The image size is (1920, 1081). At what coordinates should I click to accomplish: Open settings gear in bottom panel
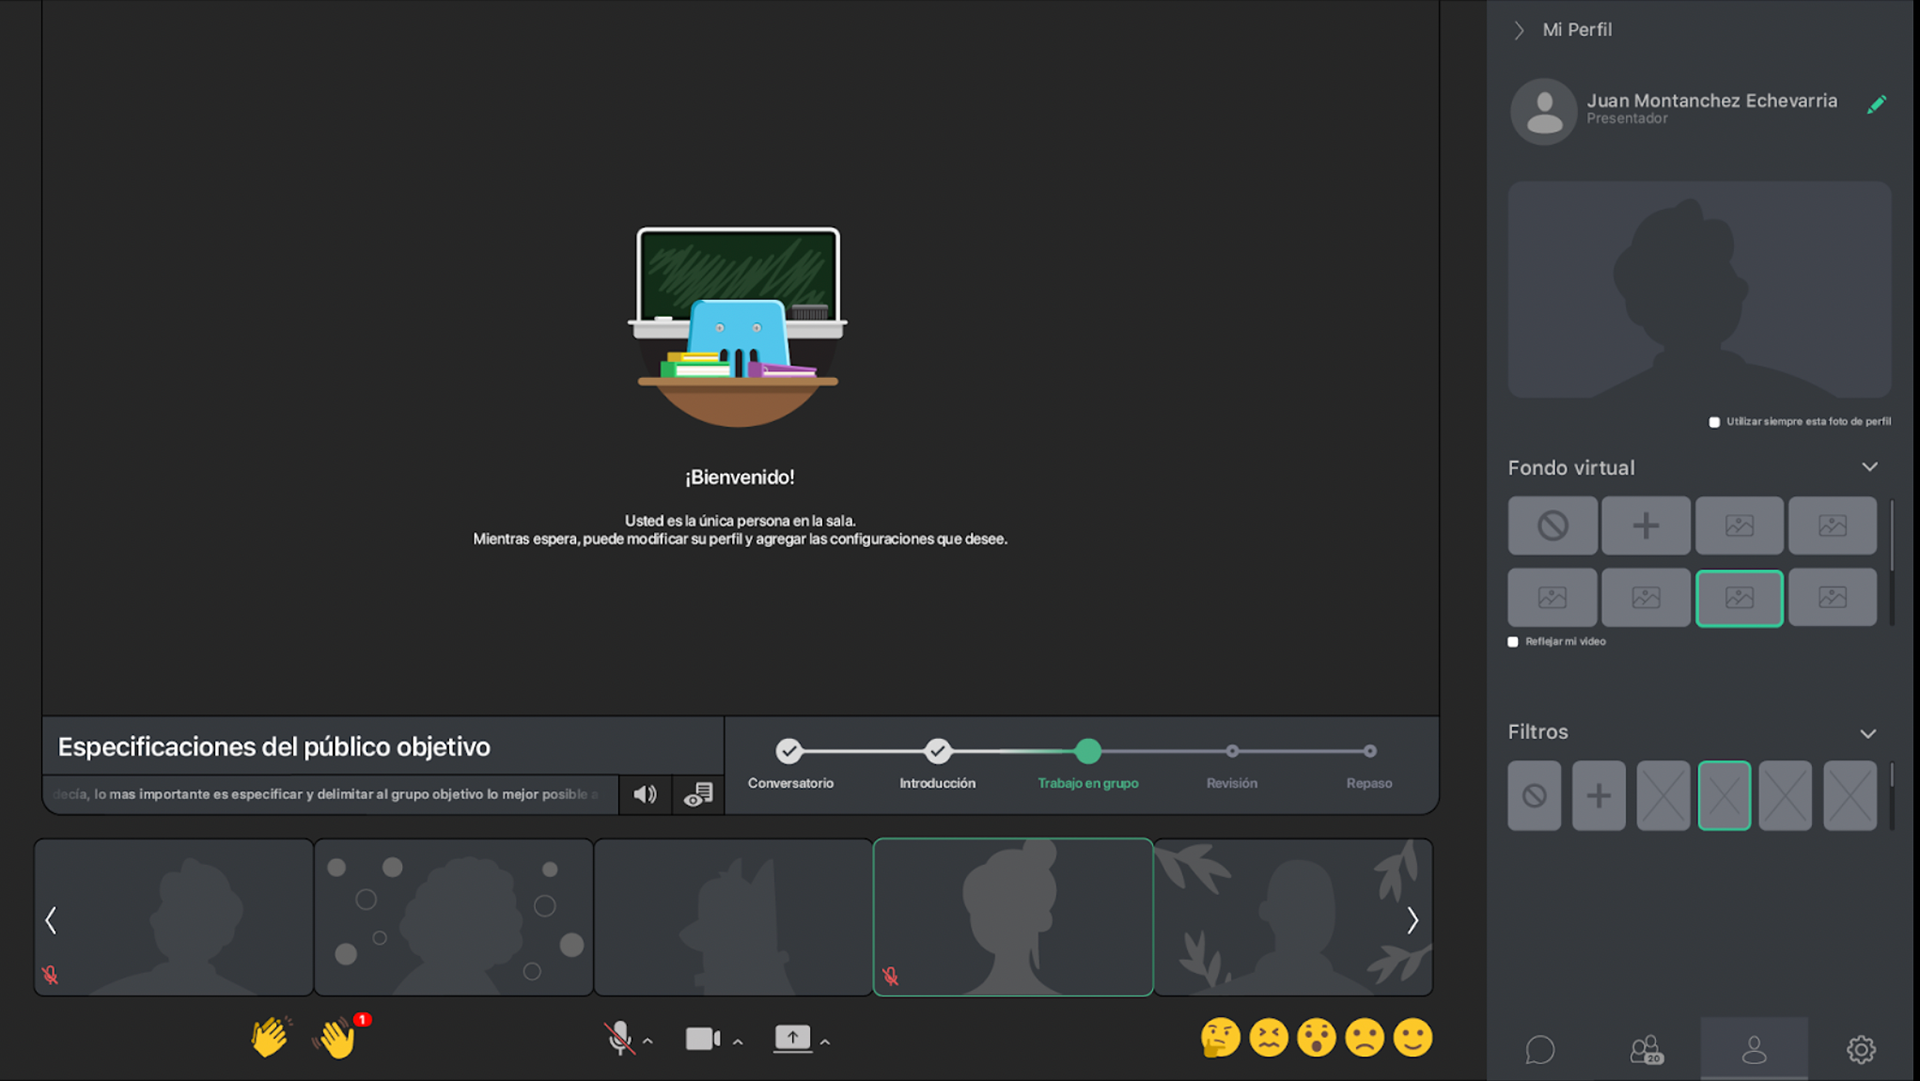pyautogui.click(x=1860, y=1050)
